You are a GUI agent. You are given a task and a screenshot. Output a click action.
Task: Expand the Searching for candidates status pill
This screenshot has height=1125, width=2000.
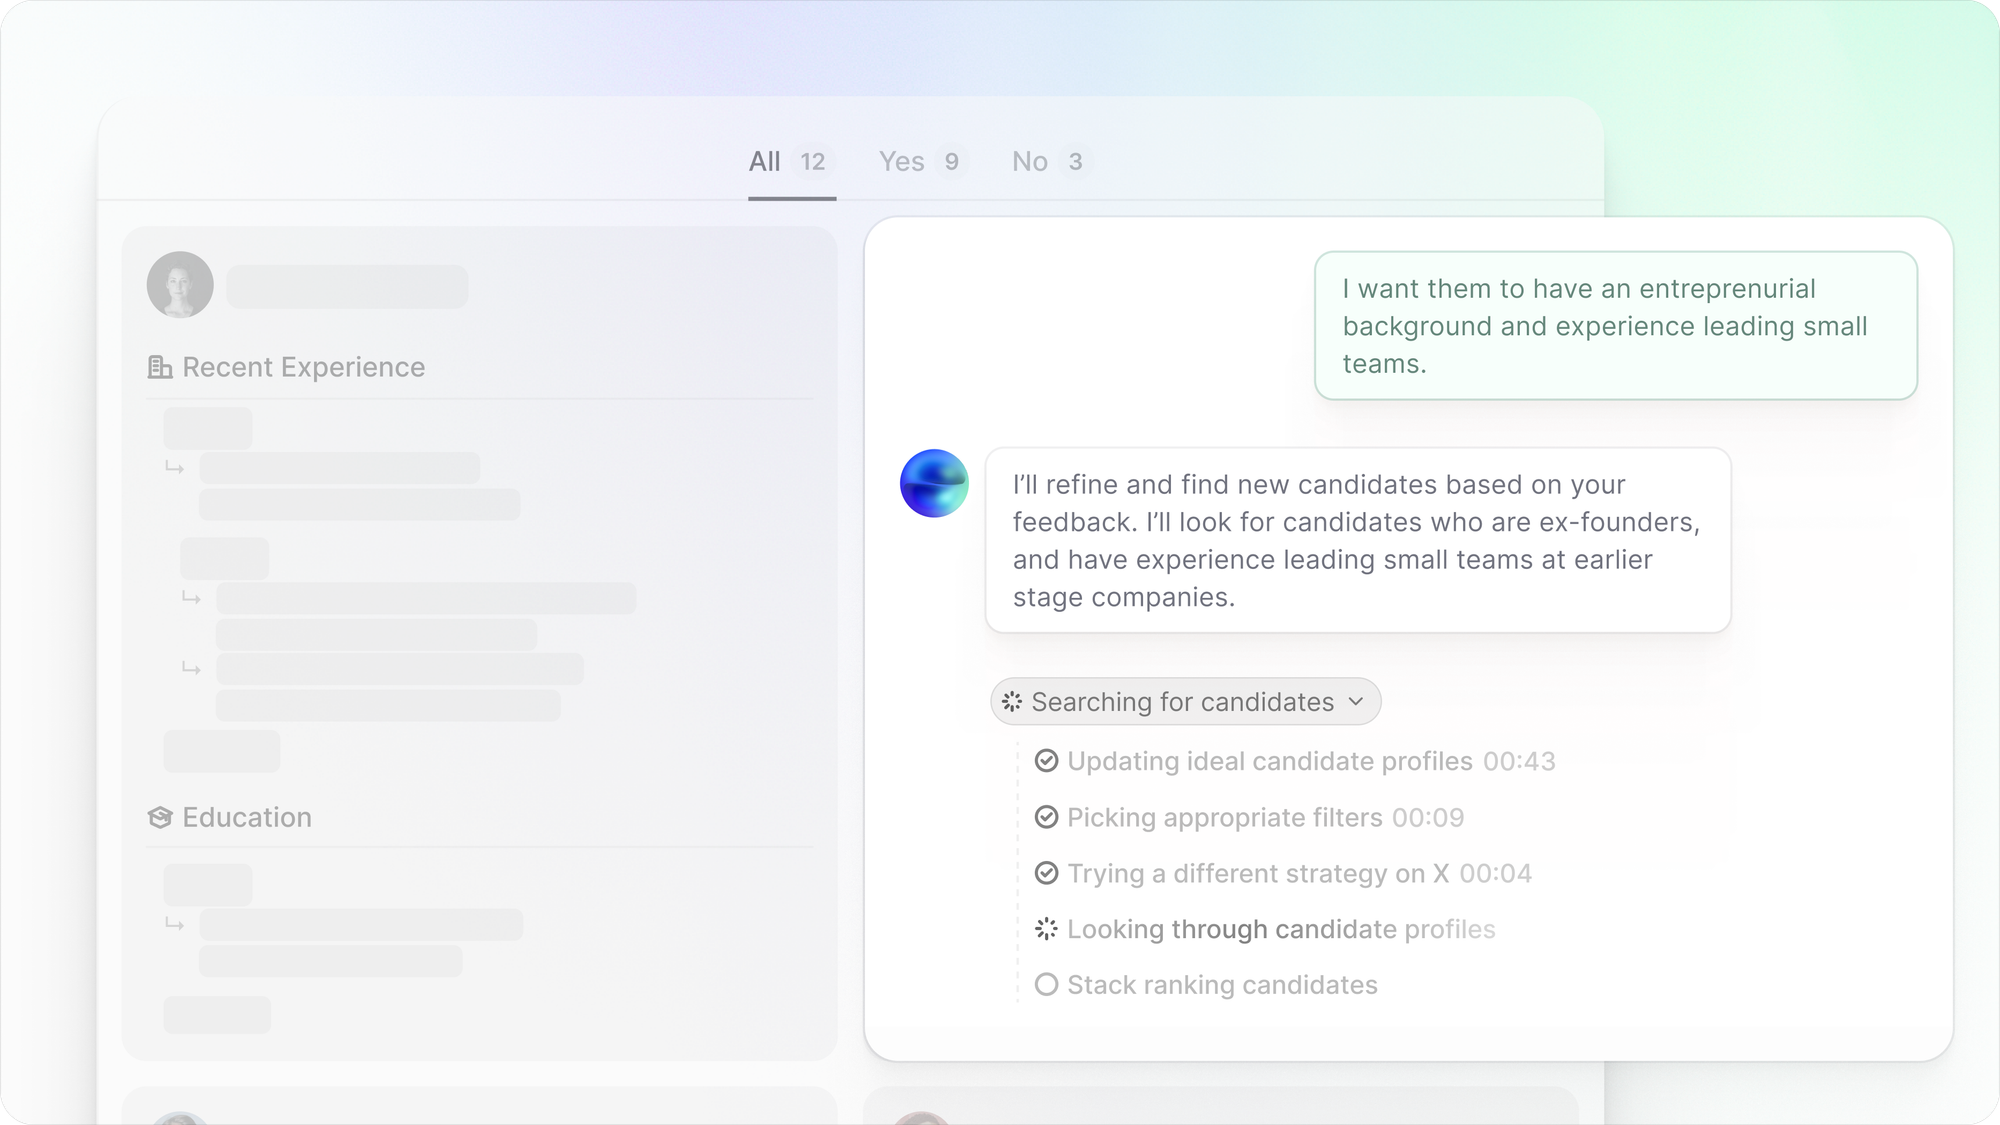(x=1183, y=702)
